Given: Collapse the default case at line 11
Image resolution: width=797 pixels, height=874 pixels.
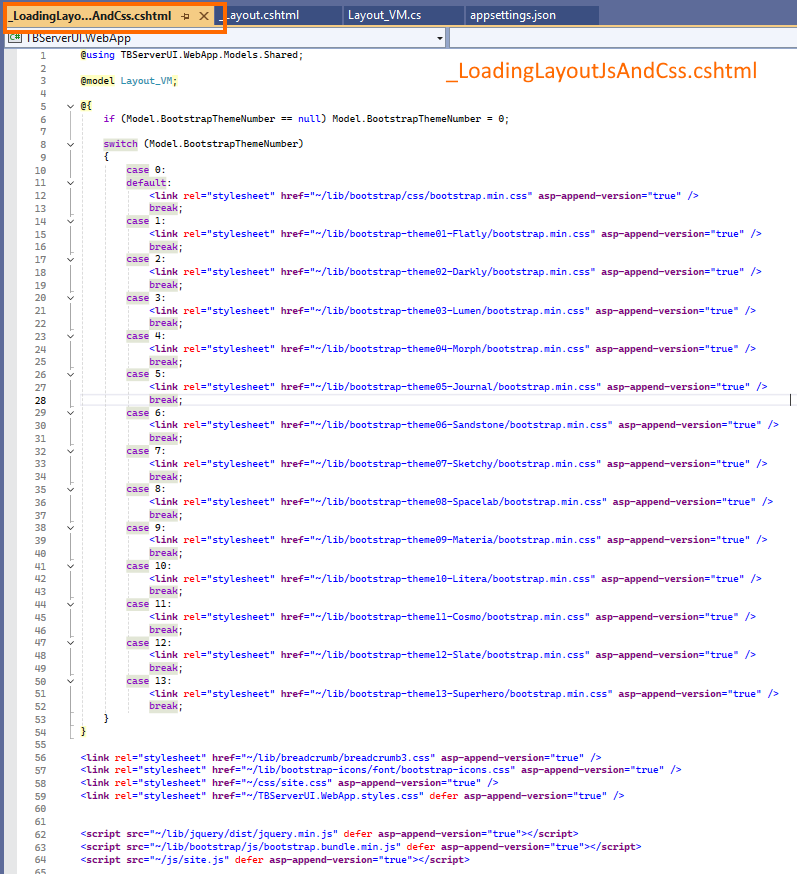Looking at the screenshot, I should coord(69,183).
